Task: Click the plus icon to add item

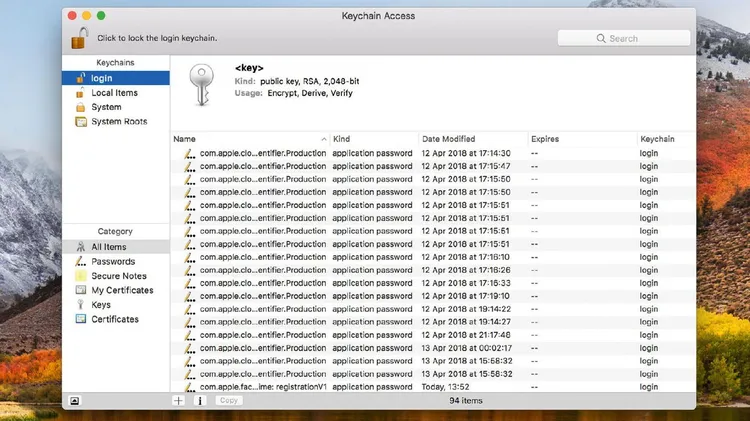Action: click(178, 400)
